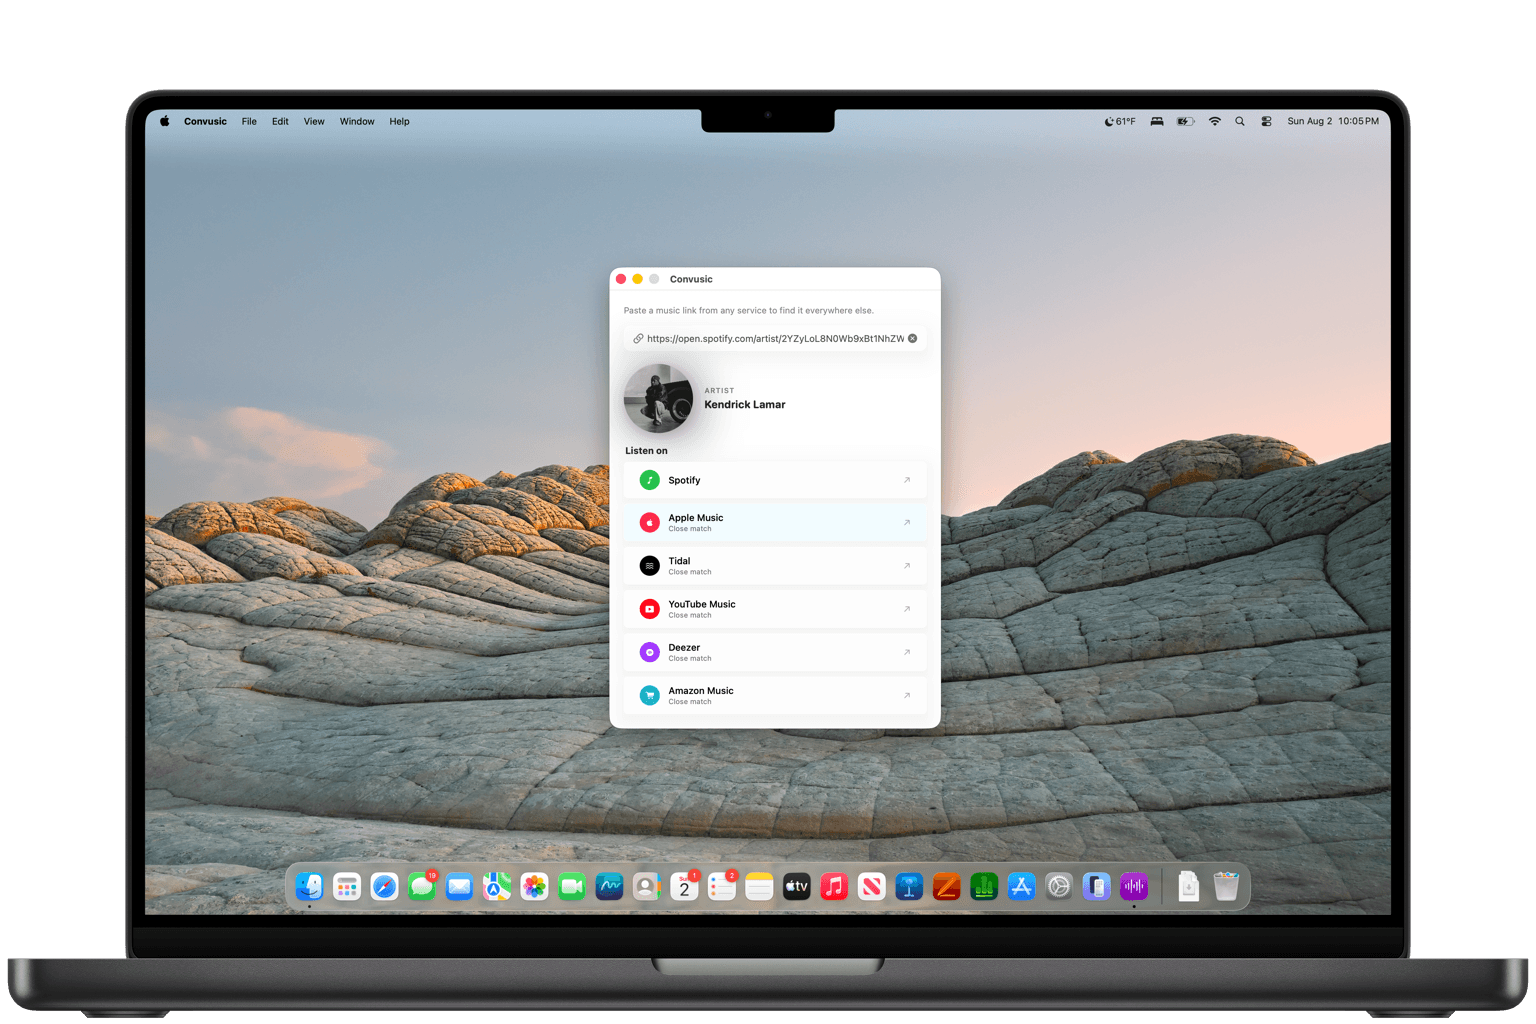Open the Apple logo menu
Viewport: 1536px width, 1024px height.
point(164,121)
